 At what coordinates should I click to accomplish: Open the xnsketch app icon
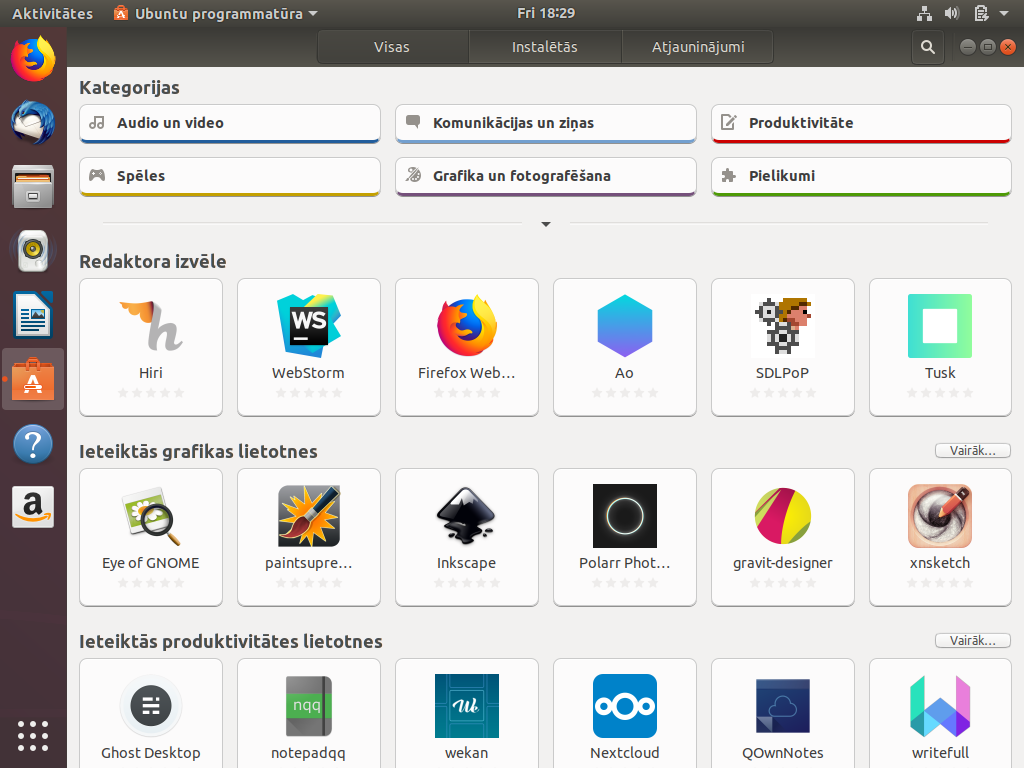pyautogui.click(x=940, y=516)
